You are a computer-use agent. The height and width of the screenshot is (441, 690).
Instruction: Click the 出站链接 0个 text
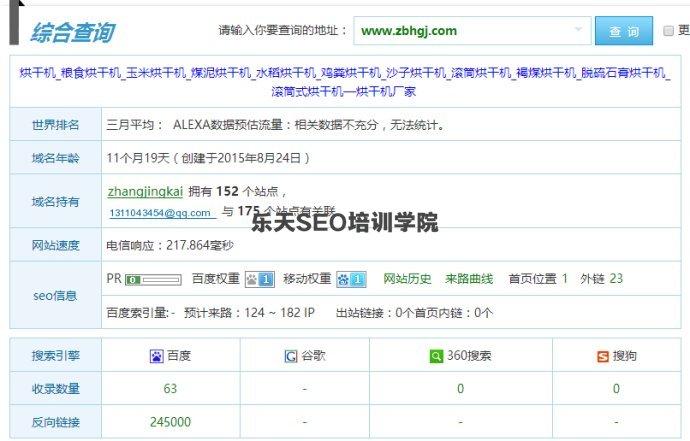(x=374, y=313)
